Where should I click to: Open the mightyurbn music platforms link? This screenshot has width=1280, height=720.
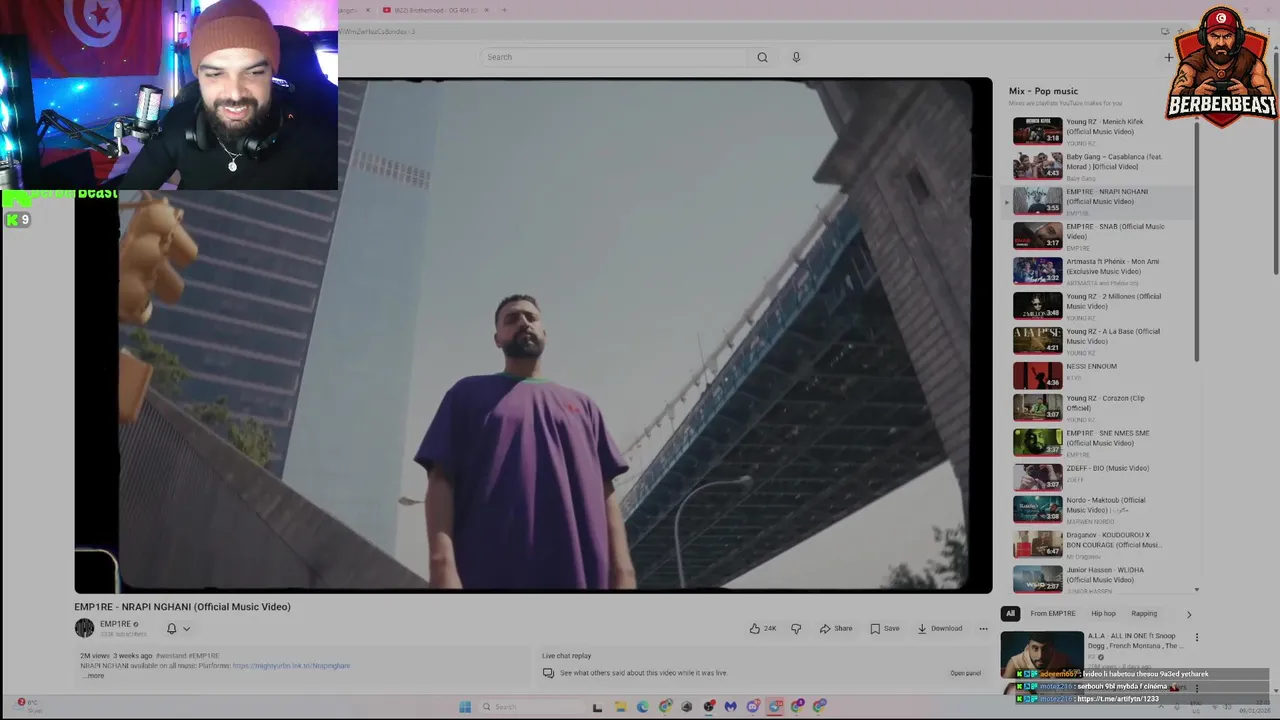tap(291, 666)
